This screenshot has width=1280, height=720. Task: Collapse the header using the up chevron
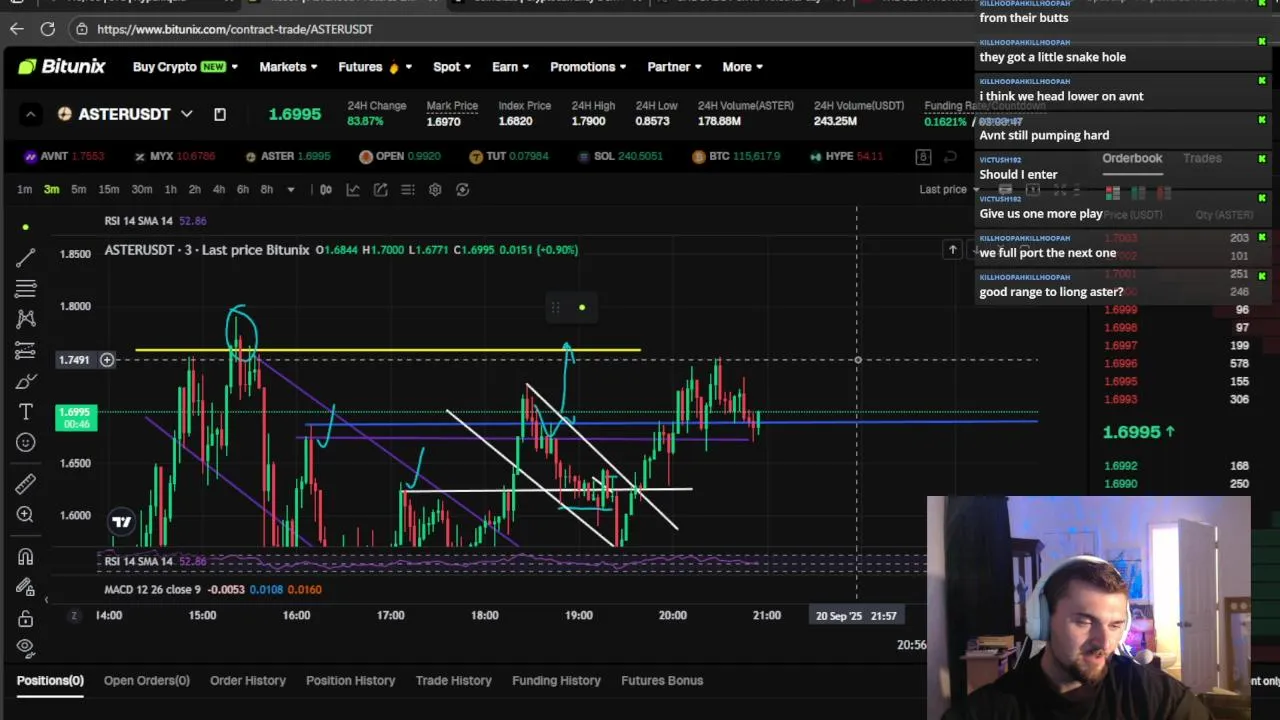point(30,114)
